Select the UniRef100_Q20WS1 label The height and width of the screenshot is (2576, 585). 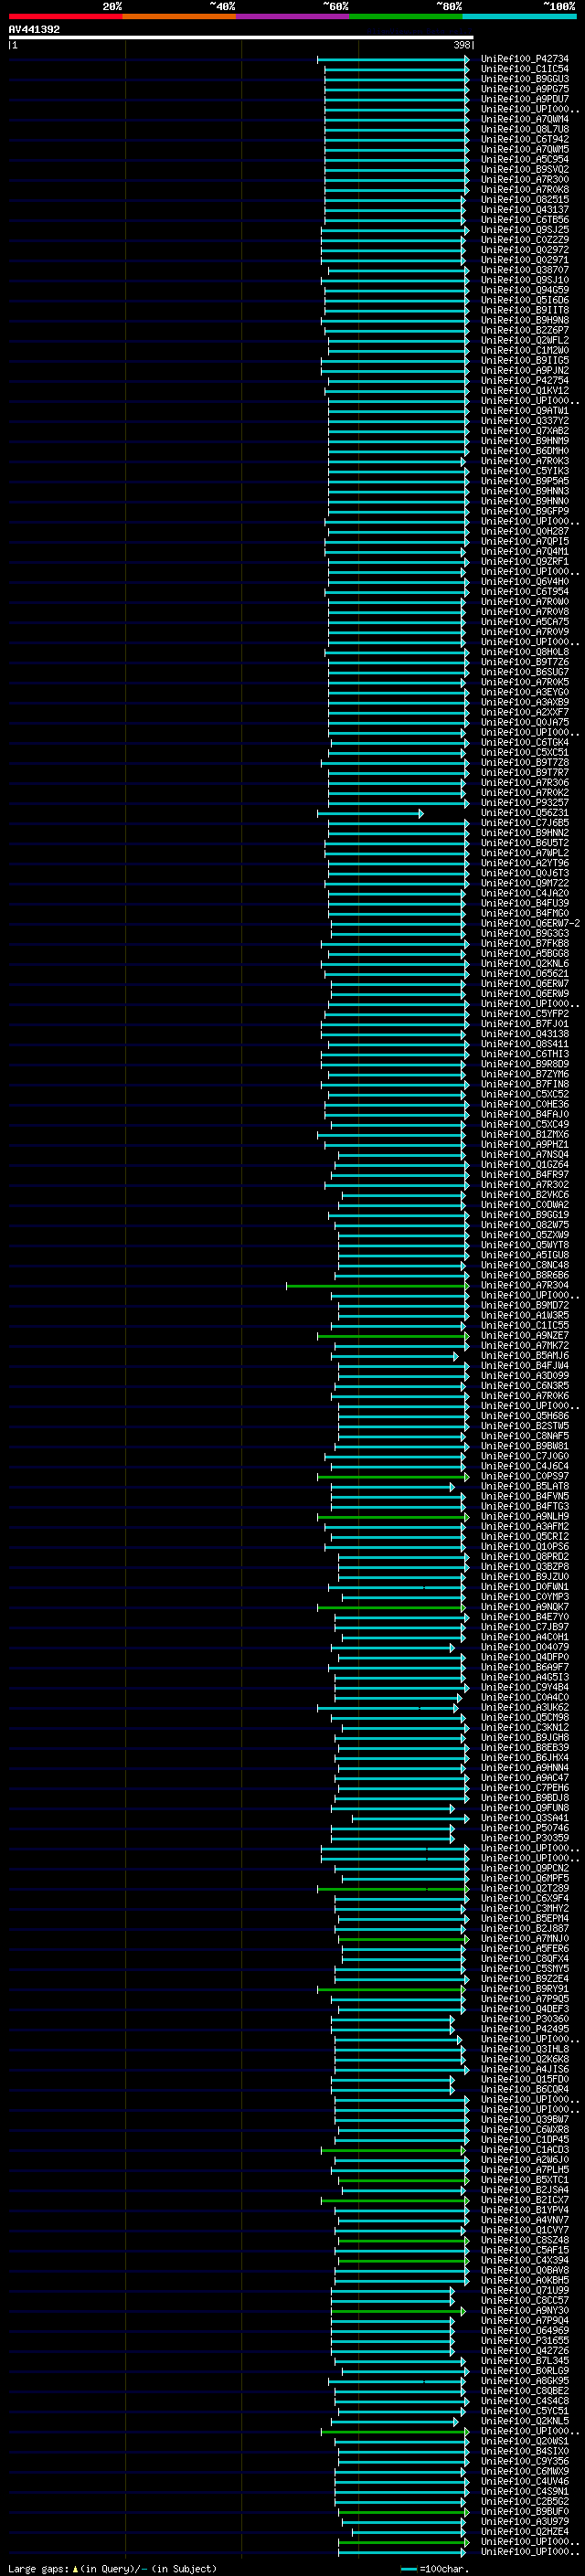pos(525,2441)
